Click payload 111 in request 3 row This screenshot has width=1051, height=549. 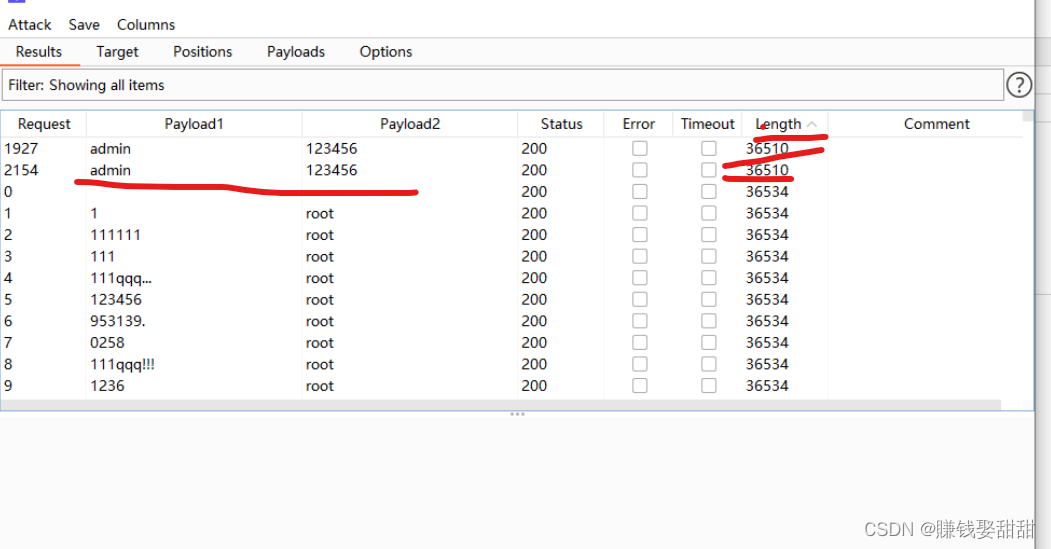pos(103,256)
